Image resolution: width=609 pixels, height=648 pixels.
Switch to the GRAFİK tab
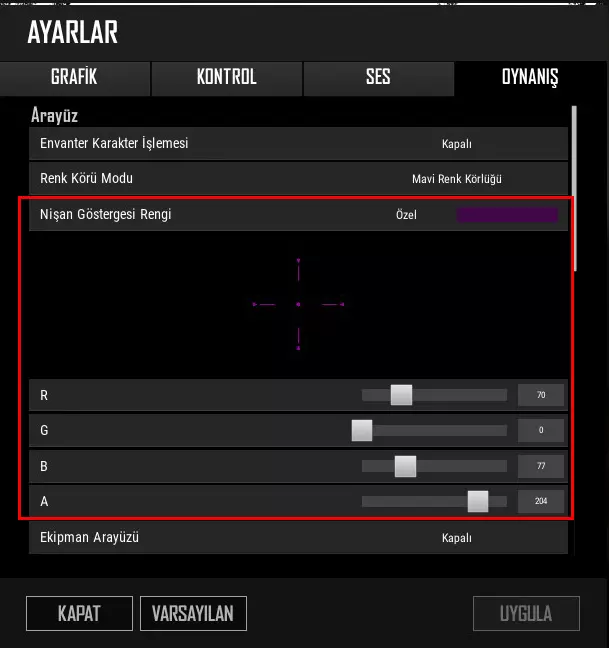point(75,79)
